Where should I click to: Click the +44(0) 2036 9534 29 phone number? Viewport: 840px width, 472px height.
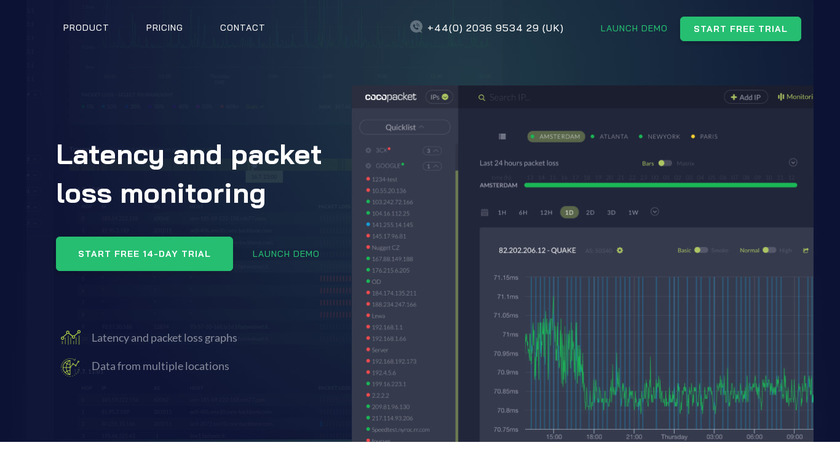tap(495, 28)
